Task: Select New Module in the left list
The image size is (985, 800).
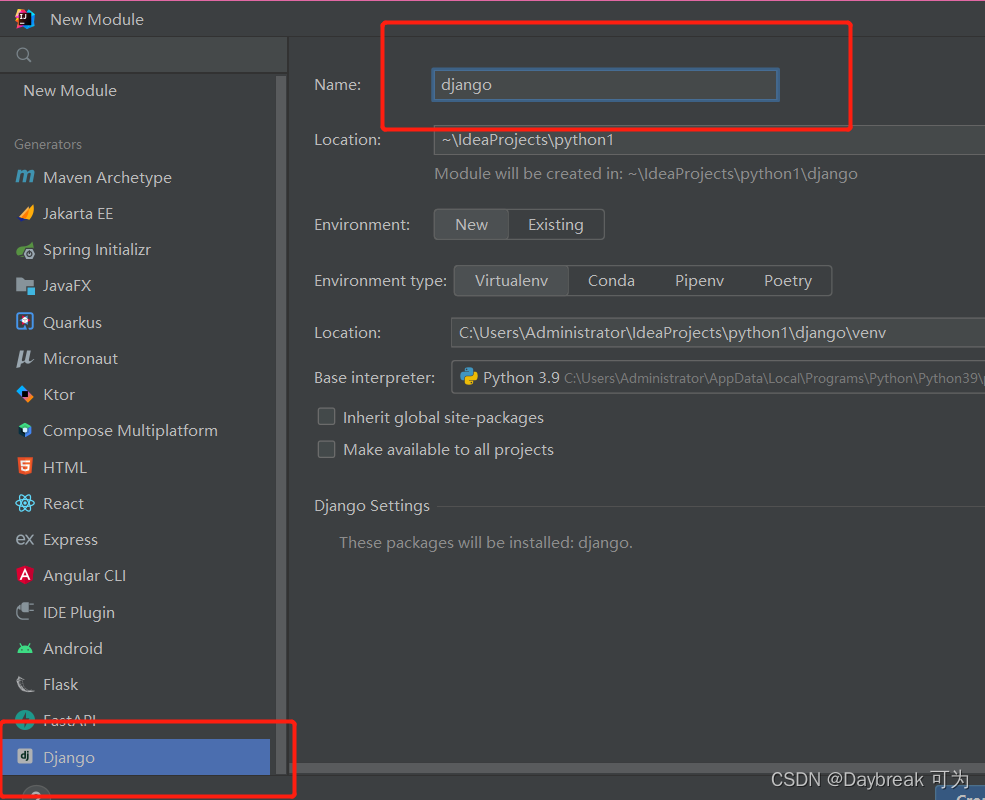Action: pos(70,90)
